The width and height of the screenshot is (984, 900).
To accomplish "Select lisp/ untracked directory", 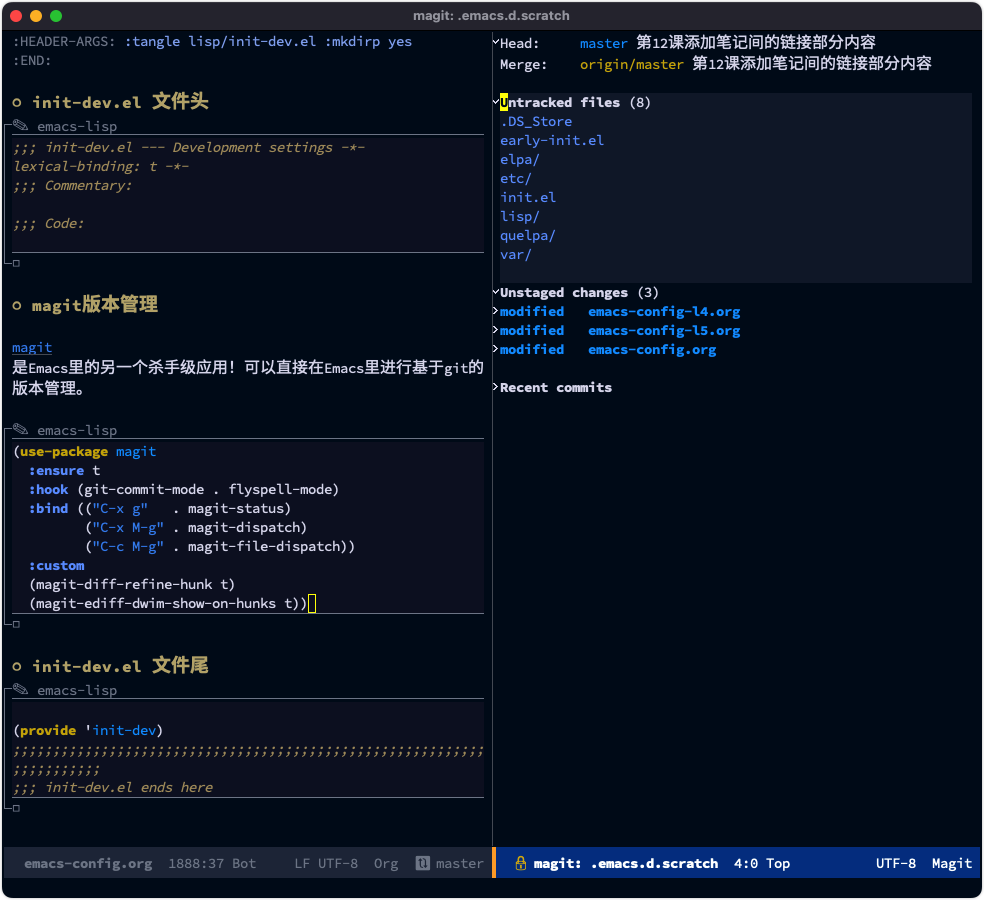I will click(520, 216).
